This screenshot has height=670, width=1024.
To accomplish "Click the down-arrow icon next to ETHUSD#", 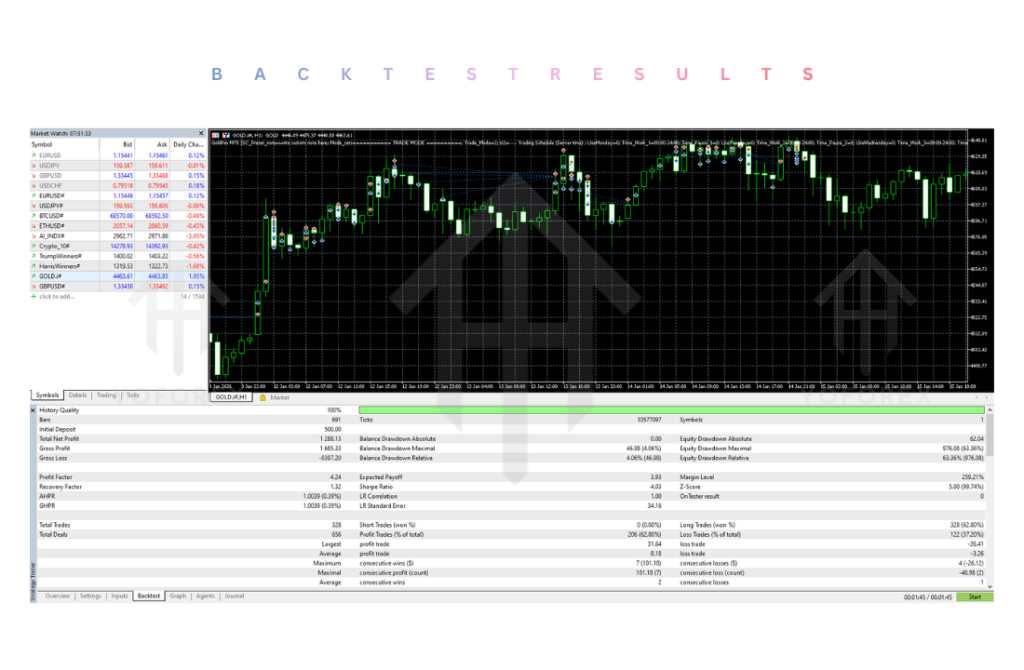I will click(x=34, y=225).
